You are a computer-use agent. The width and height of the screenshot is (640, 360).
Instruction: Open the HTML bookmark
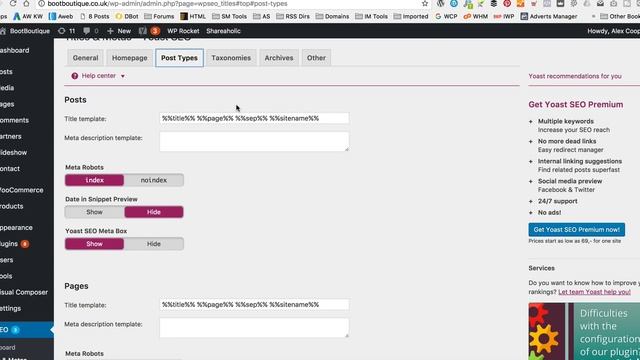coord(193,16)
